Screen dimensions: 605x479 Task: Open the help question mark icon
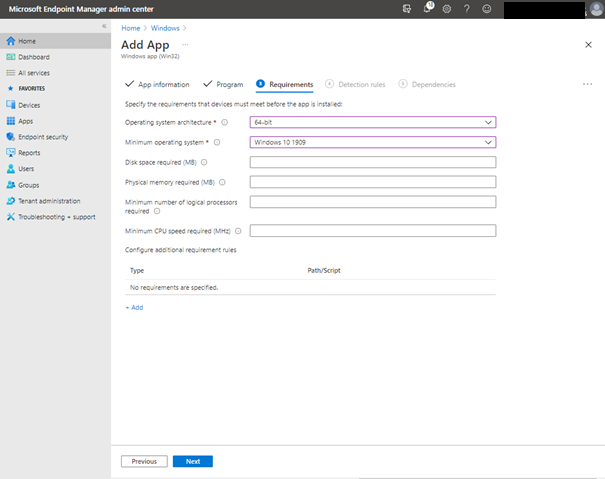[x=467, y=8]
